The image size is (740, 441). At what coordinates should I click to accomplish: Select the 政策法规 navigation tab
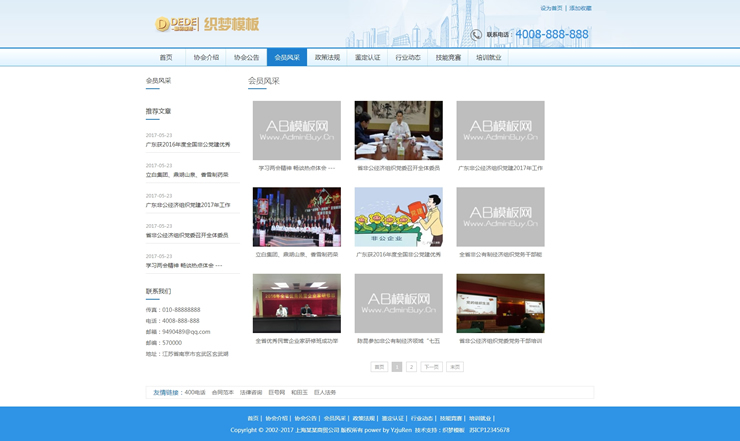tap(327, 58)
